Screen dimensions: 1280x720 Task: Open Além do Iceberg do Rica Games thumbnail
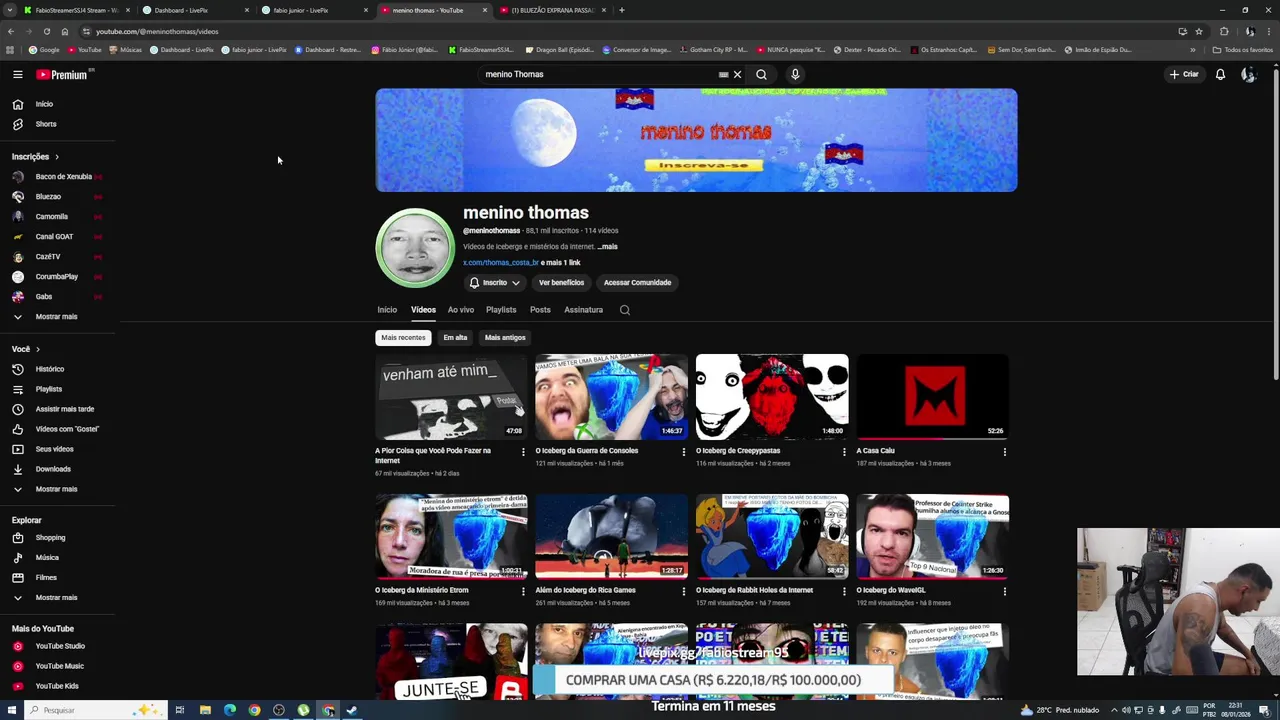[611, 536]
